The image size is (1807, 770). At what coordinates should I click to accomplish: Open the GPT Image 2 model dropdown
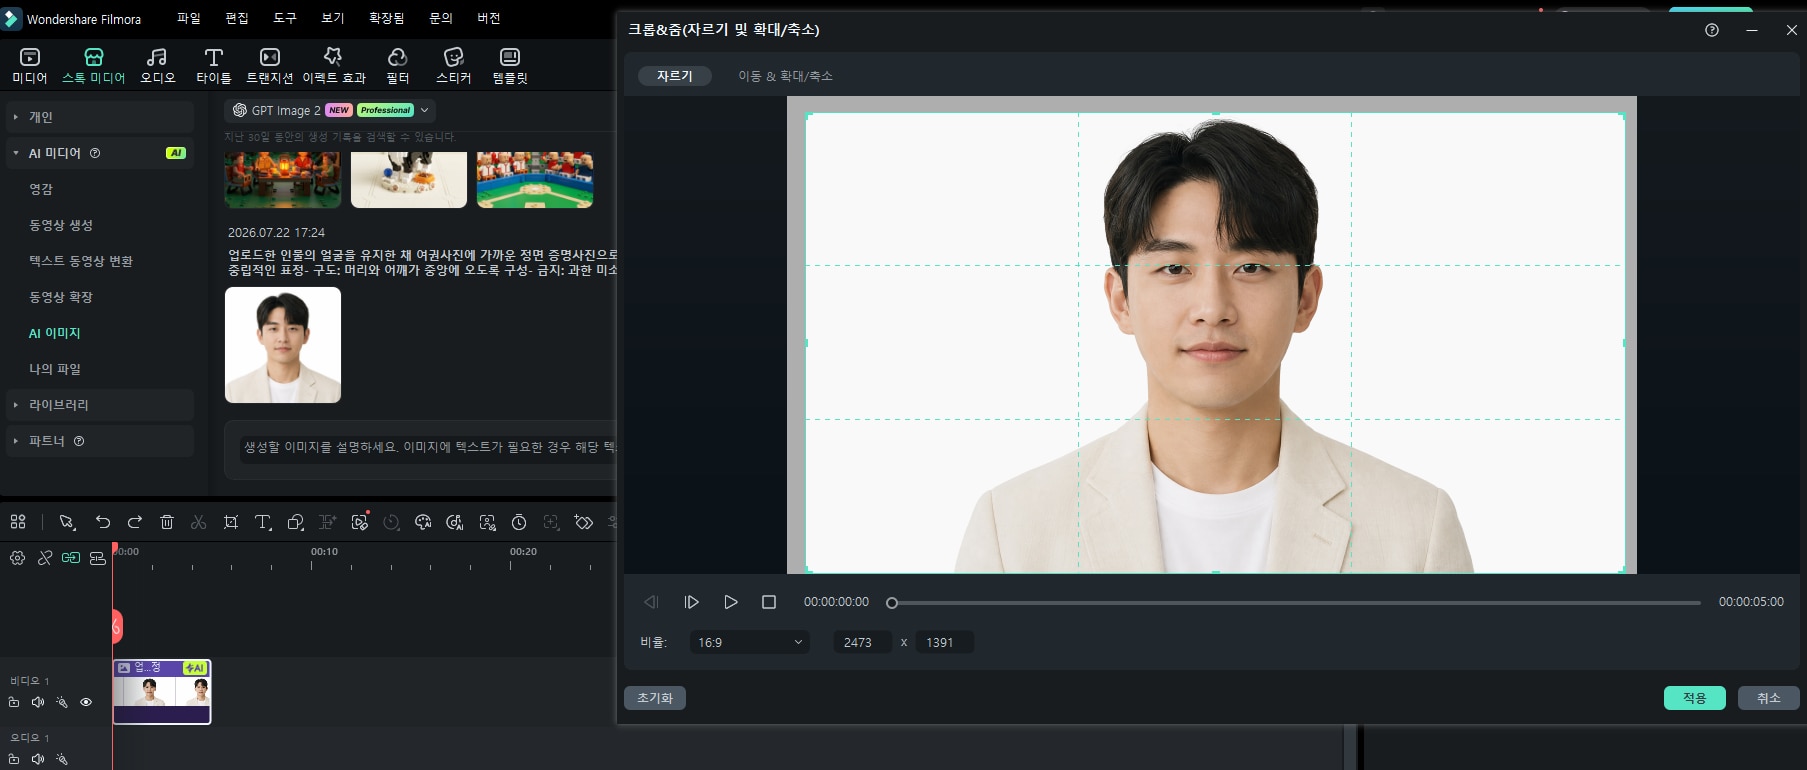click(331, 110)
